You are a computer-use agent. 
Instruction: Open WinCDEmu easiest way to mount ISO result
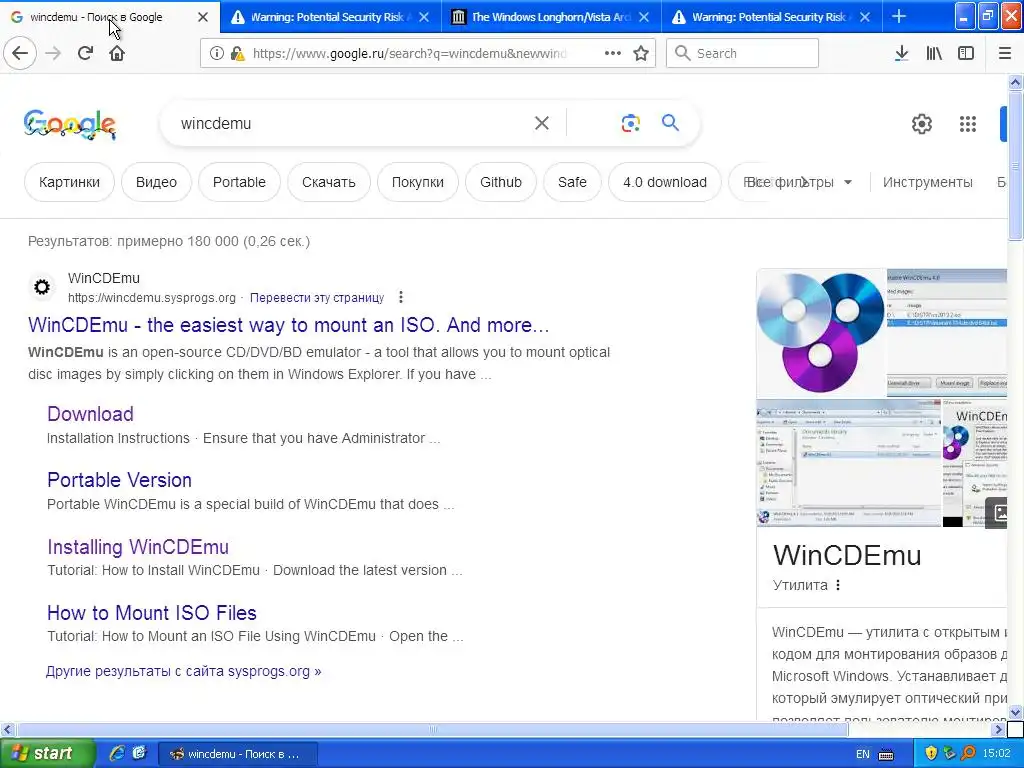[x=289, y=325]
